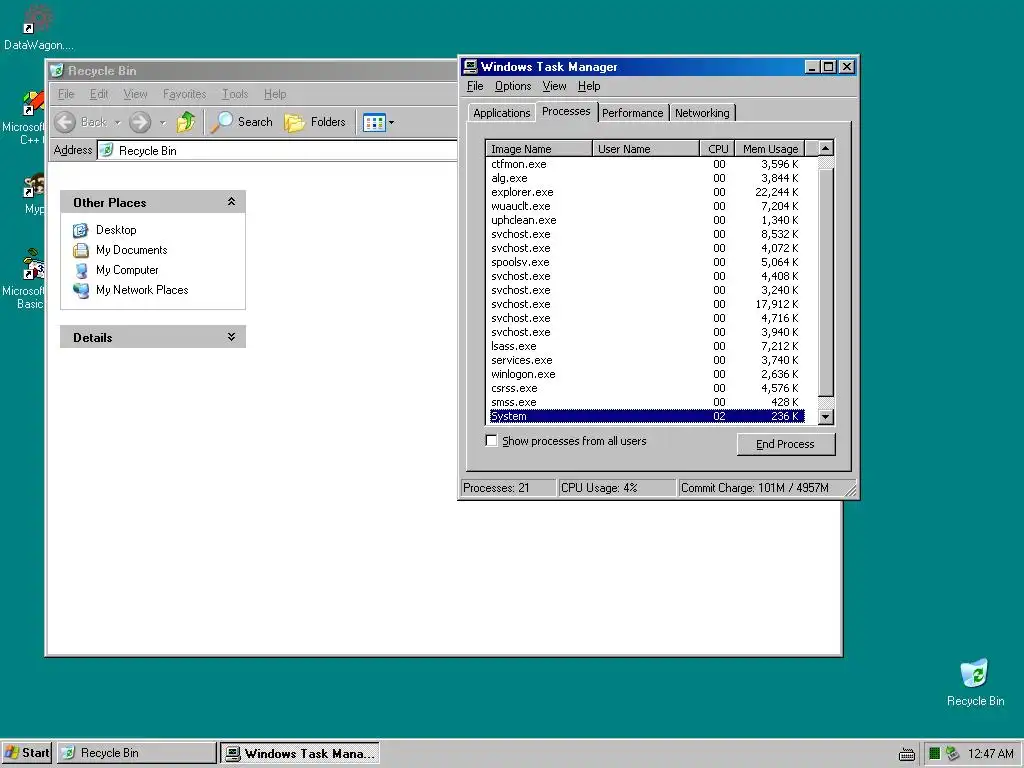Sort processes by the Image Name column header

539,149
